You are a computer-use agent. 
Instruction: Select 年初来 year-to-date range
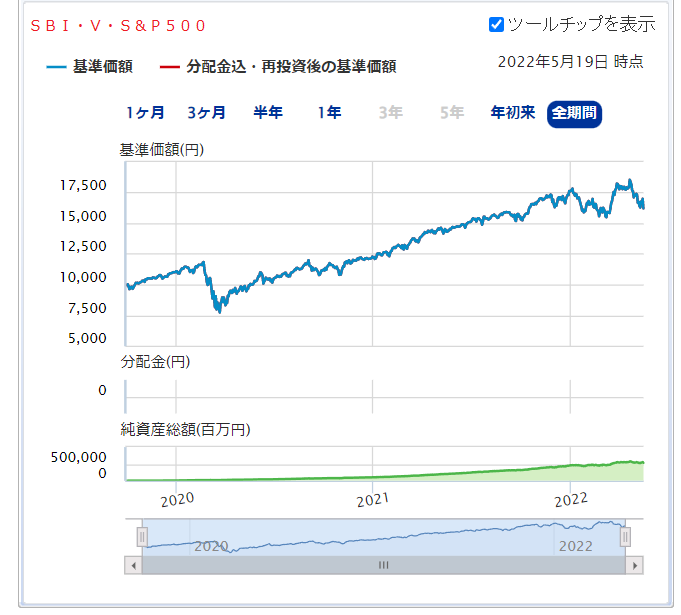pyautogui.click(x=512, y=113)
